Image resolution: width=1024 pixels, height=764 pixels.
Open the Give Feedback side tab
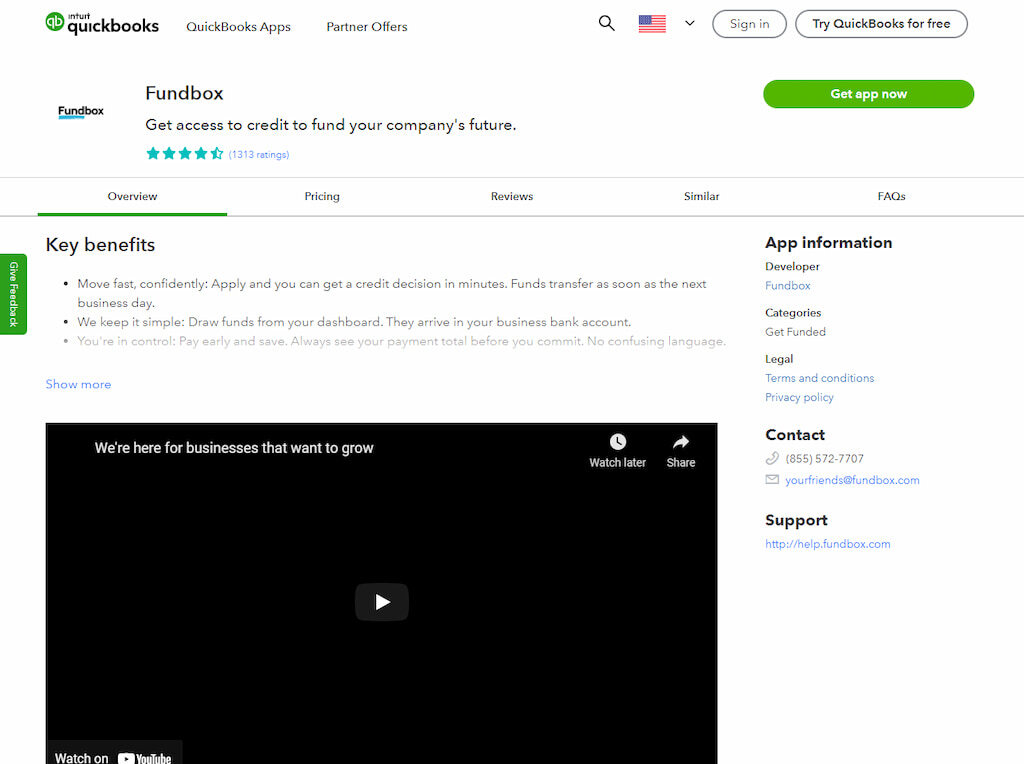point(13,294)
